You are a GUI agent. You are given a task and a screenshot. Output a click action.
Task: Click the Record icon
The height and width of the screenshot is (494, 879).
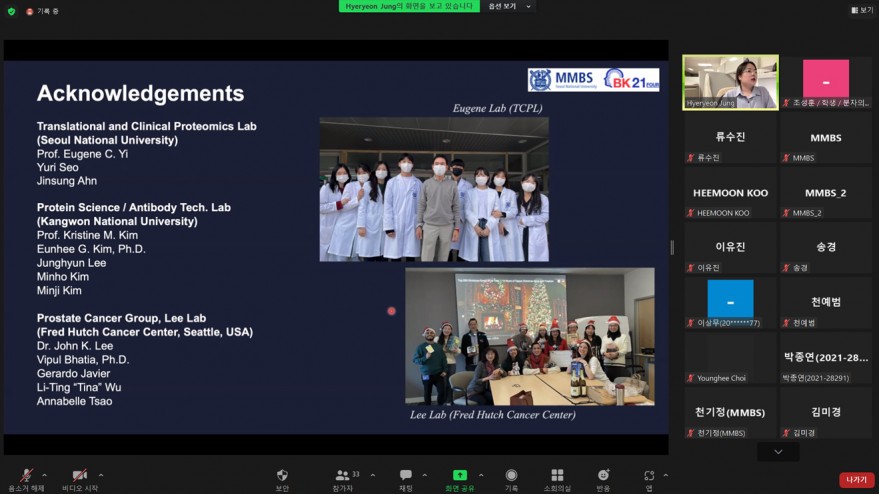pos(511,475)
